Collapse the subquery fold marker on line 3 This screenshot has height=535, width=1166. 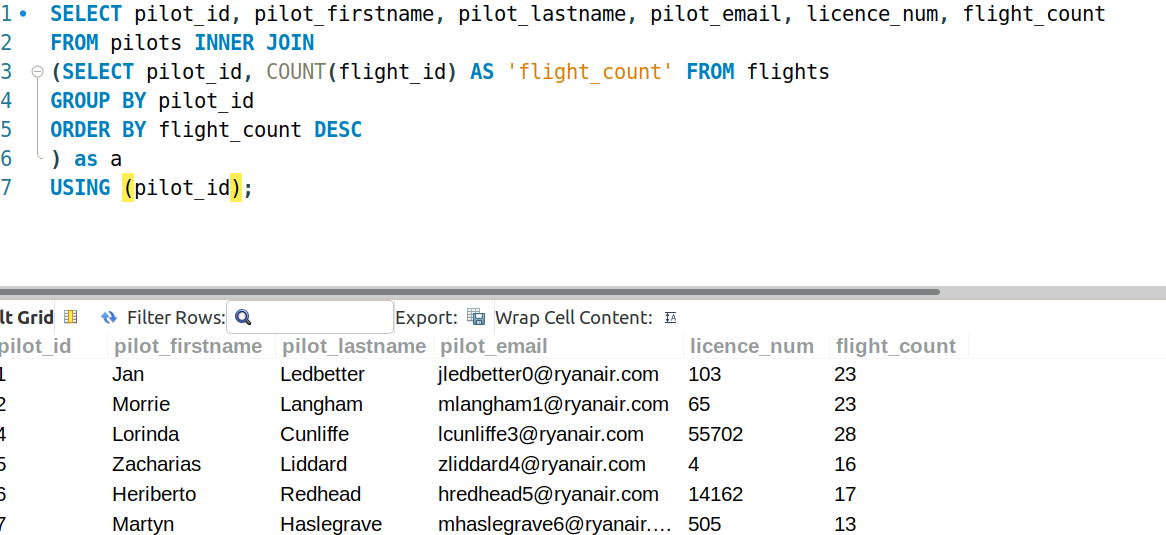[x=37, y=72]
